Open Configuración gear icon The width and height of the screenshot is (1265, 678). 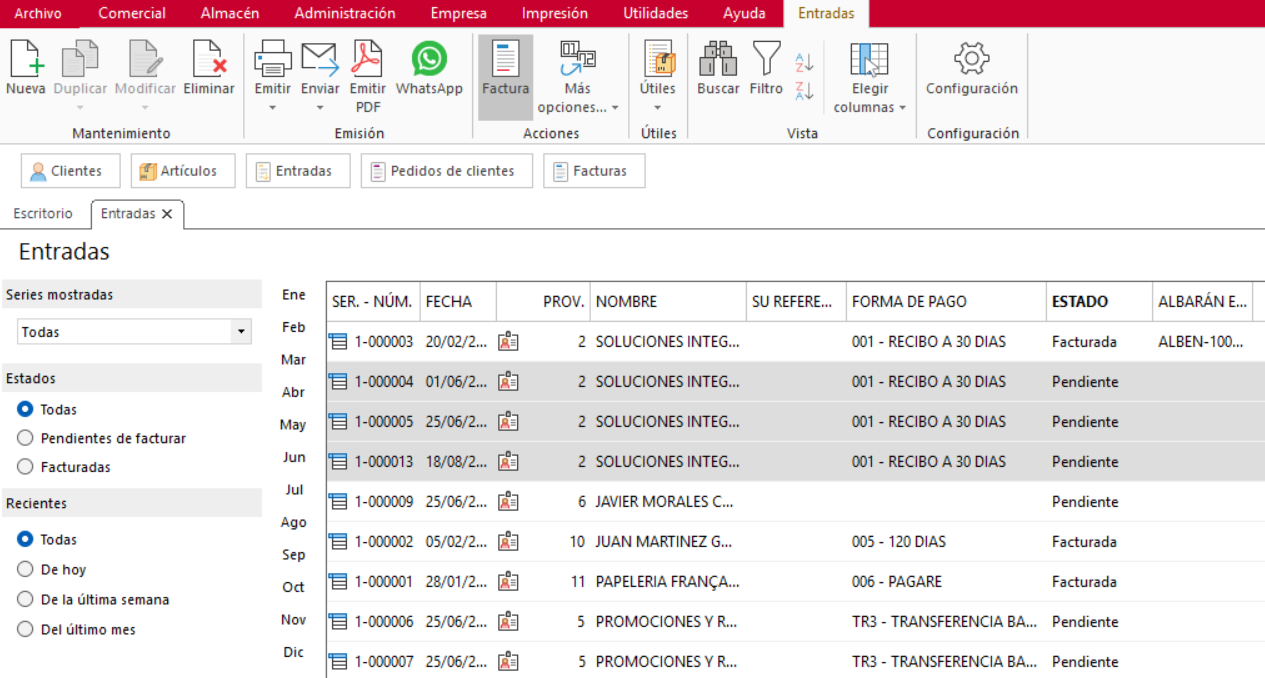point(971,59)
